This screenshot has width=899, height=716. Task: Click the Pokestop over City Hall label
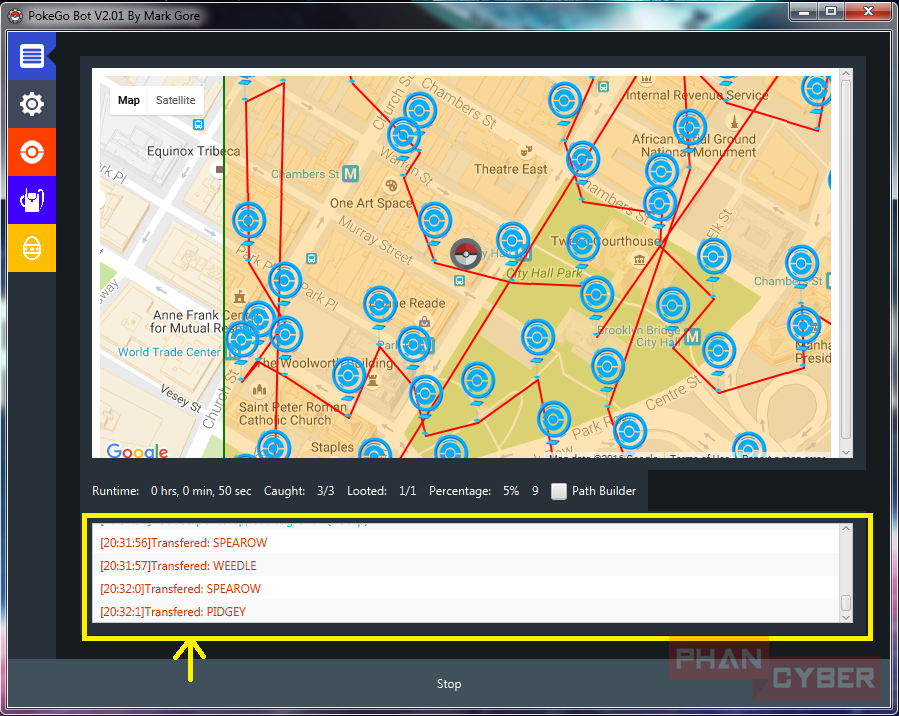coord(513,243)
